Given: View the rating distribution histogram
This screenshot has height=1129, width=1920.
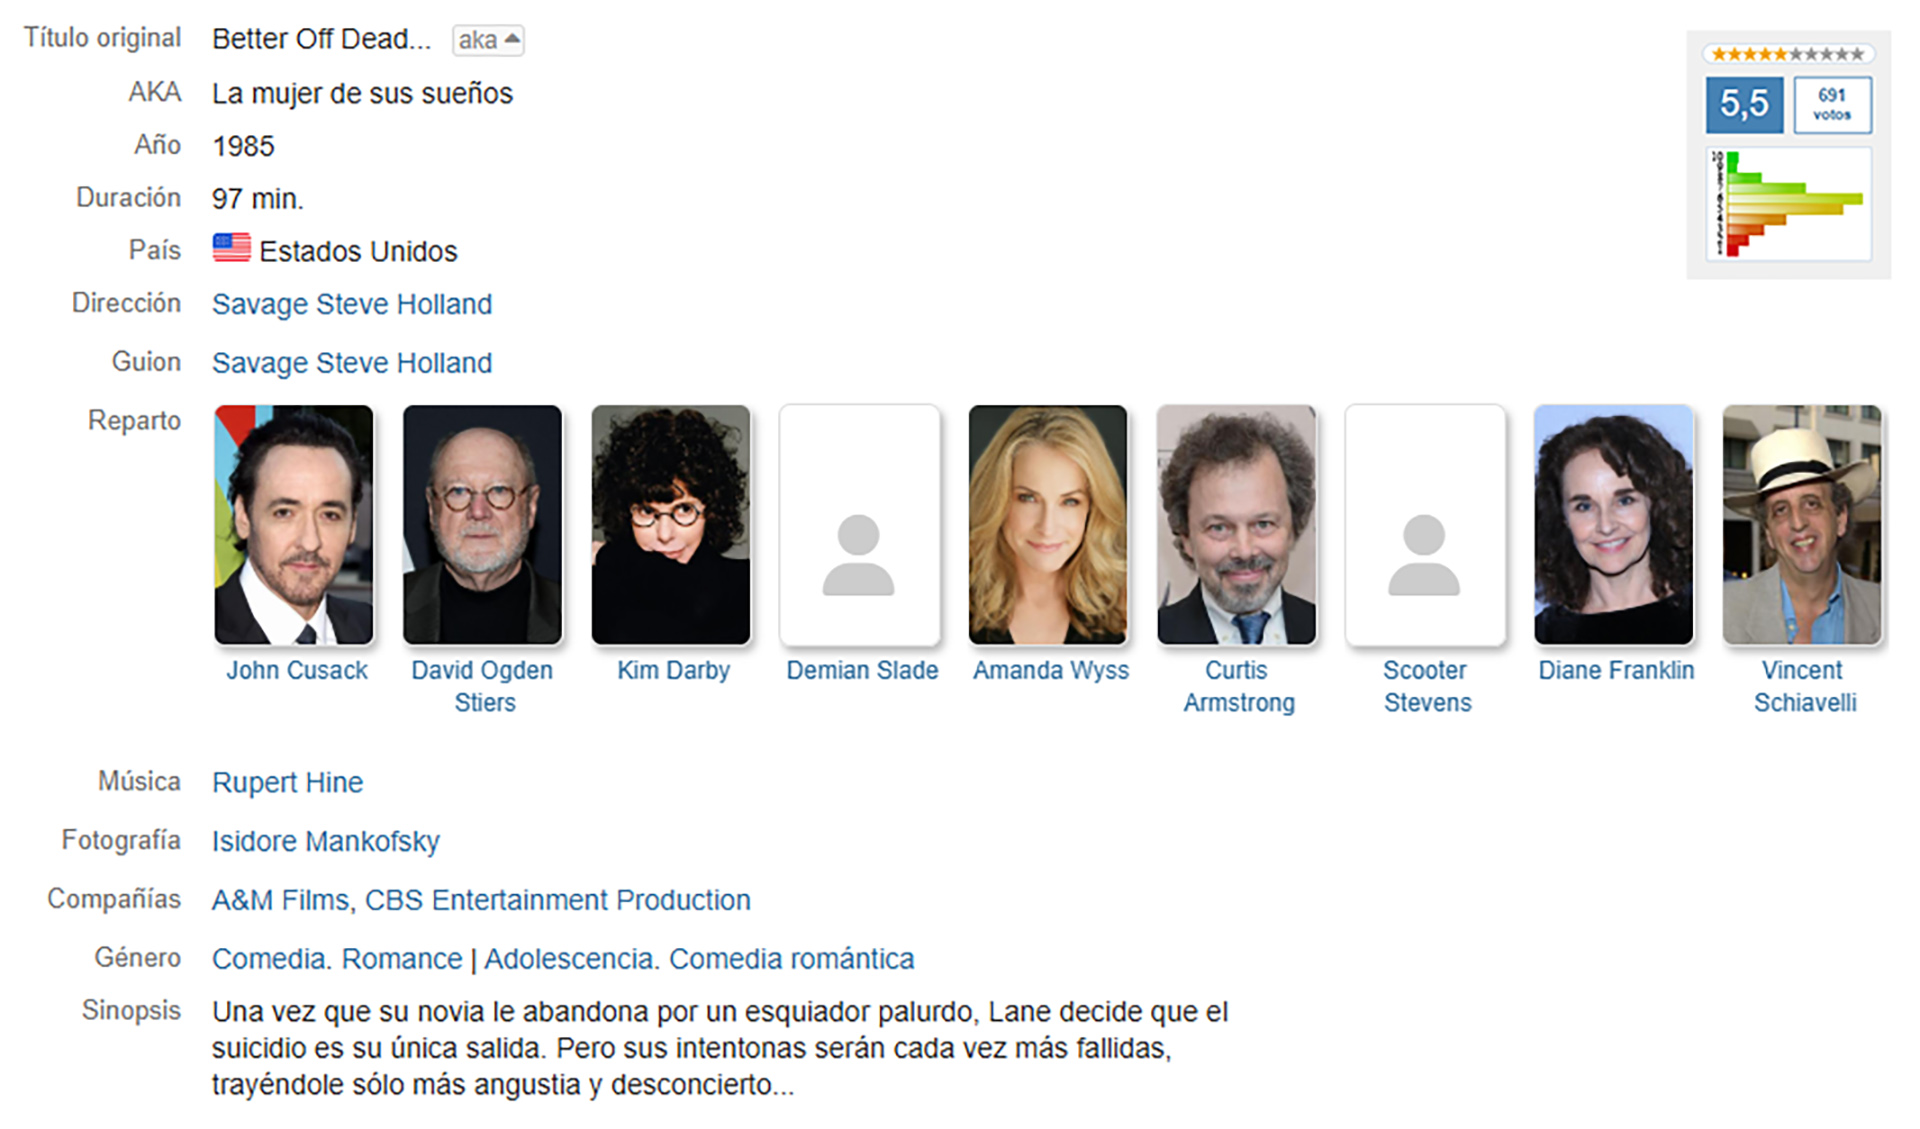Looking at the screenshot, I should tap(1788, 204).
